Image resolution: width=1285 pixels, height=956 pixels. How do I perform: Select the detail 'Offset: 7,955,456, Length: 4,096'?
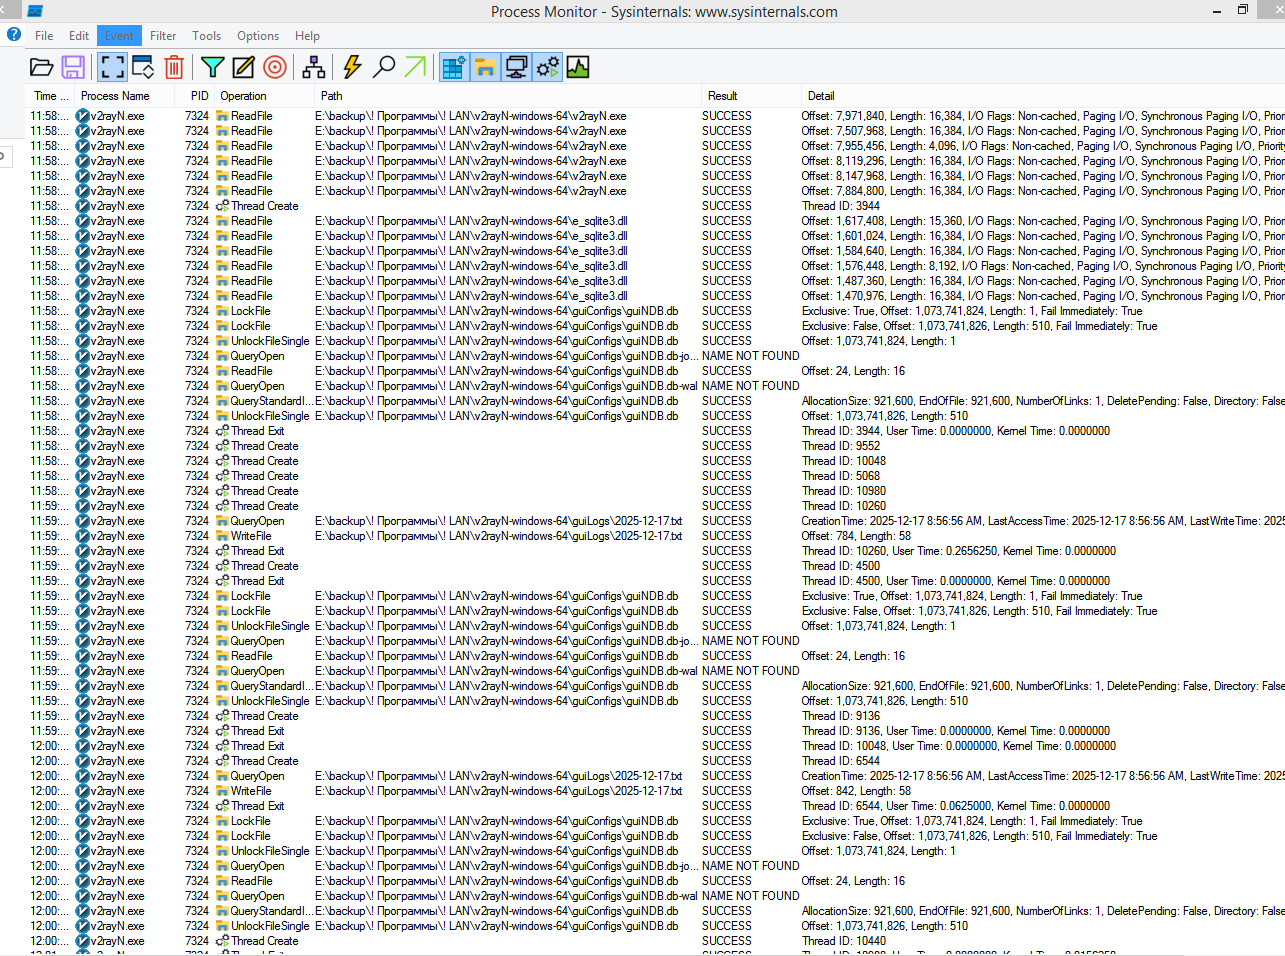1043,146
